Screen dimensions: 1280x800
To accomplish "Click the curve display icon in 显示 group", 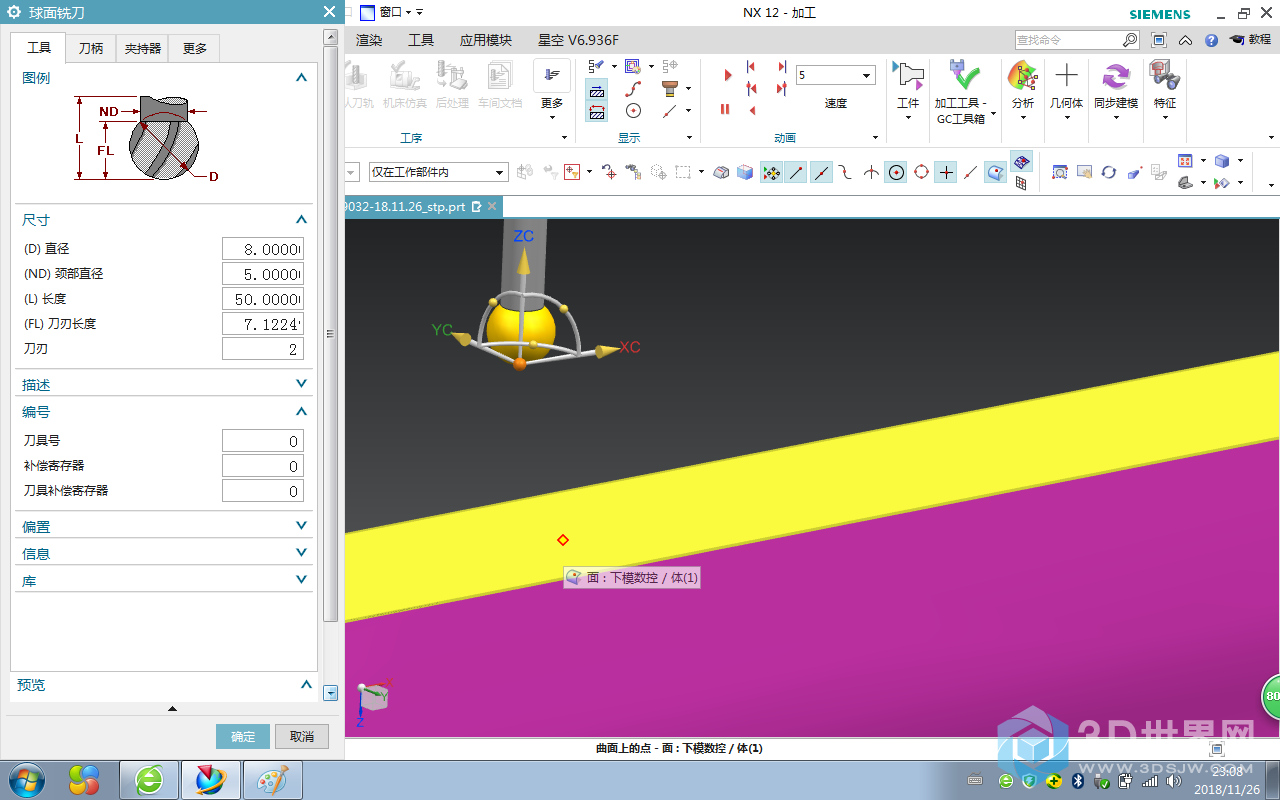I will point(633,88).
